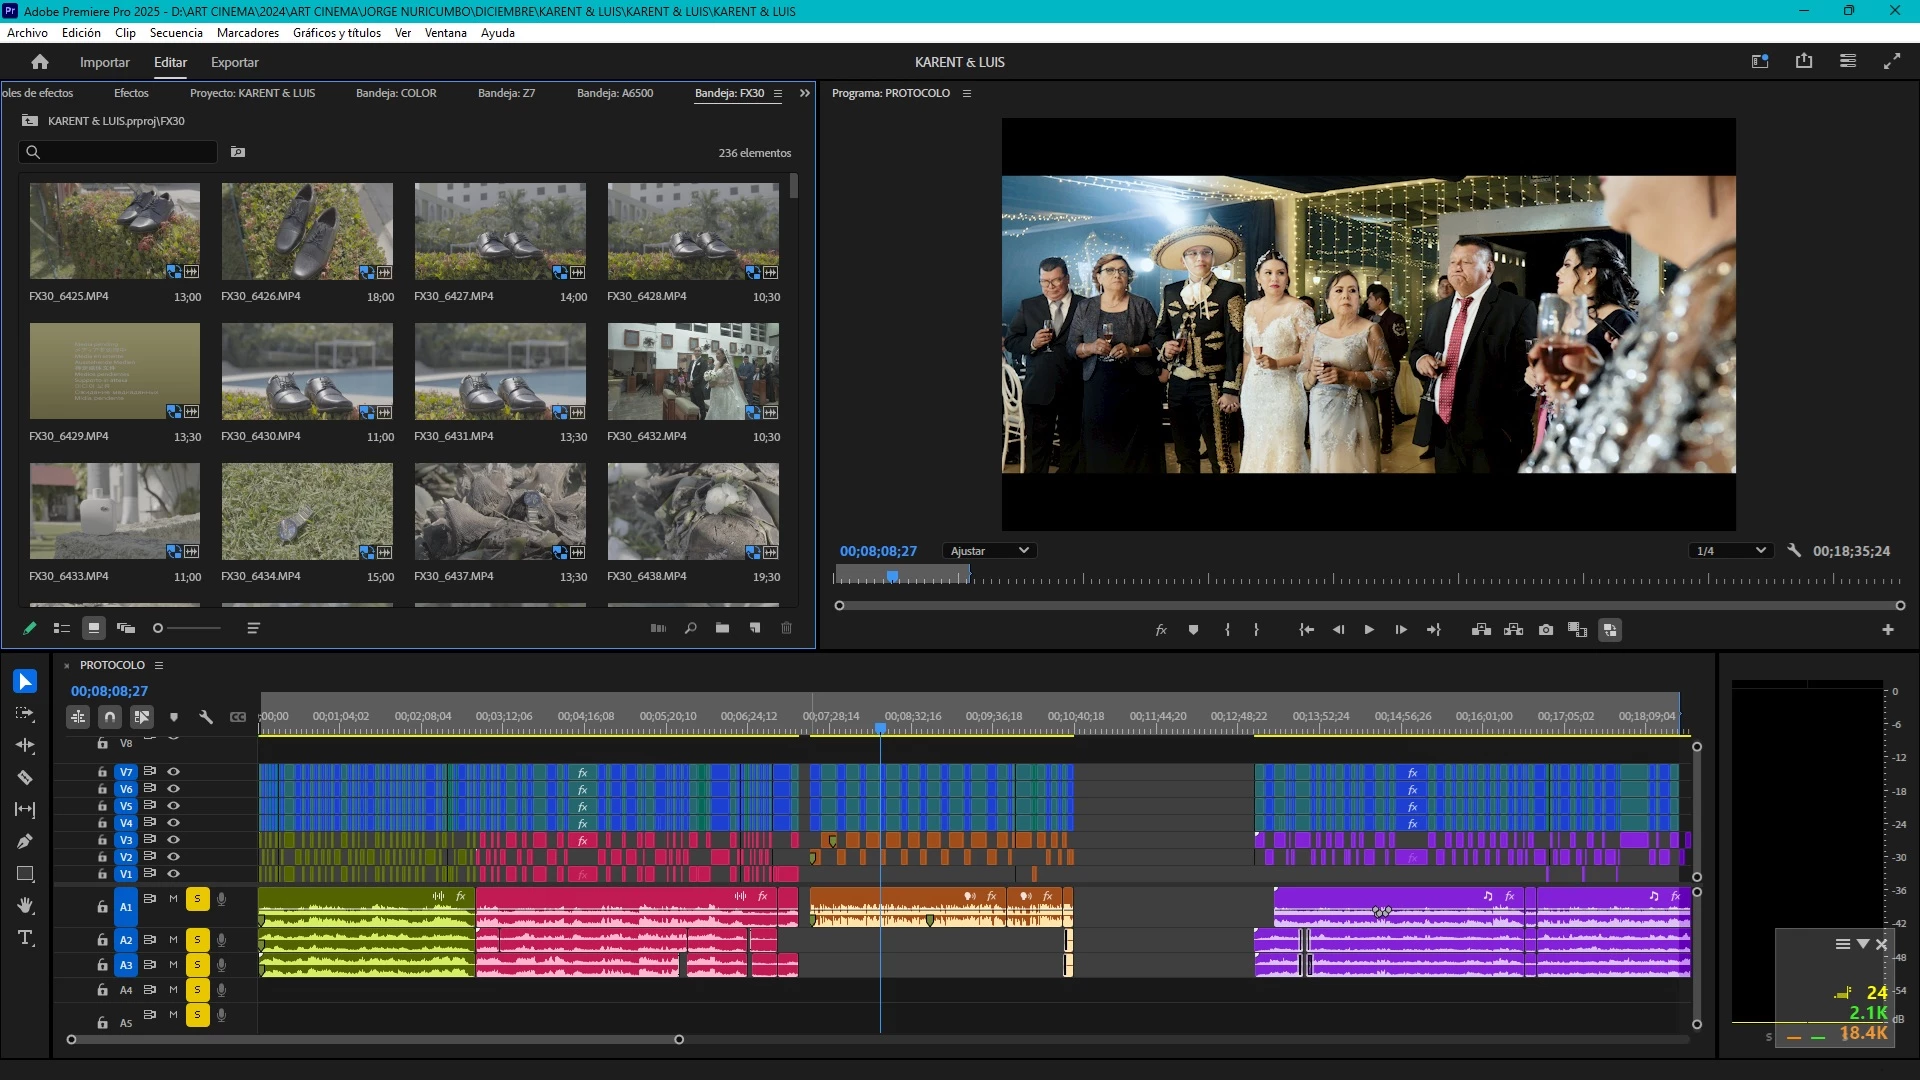
Task: Select the Pen tool in toolbar
Action: tap(25, 841)
